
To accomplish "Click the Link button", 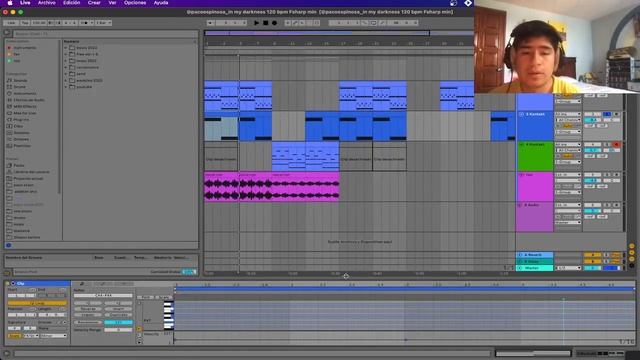I will 11,23.
